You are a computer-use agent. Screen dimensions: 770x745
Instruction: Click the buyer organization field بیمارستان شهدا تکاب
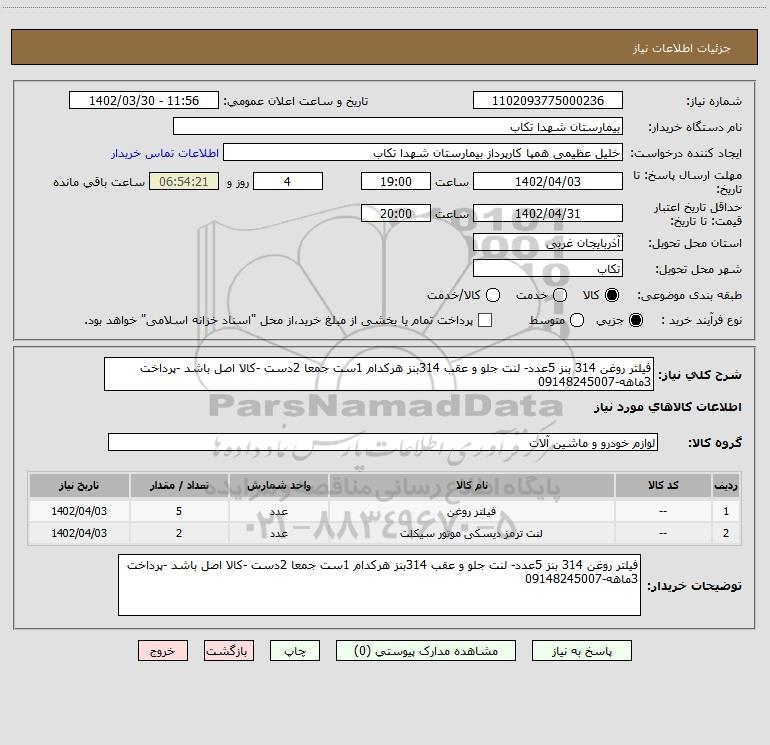pyautogui.click(x=398, y=127)
